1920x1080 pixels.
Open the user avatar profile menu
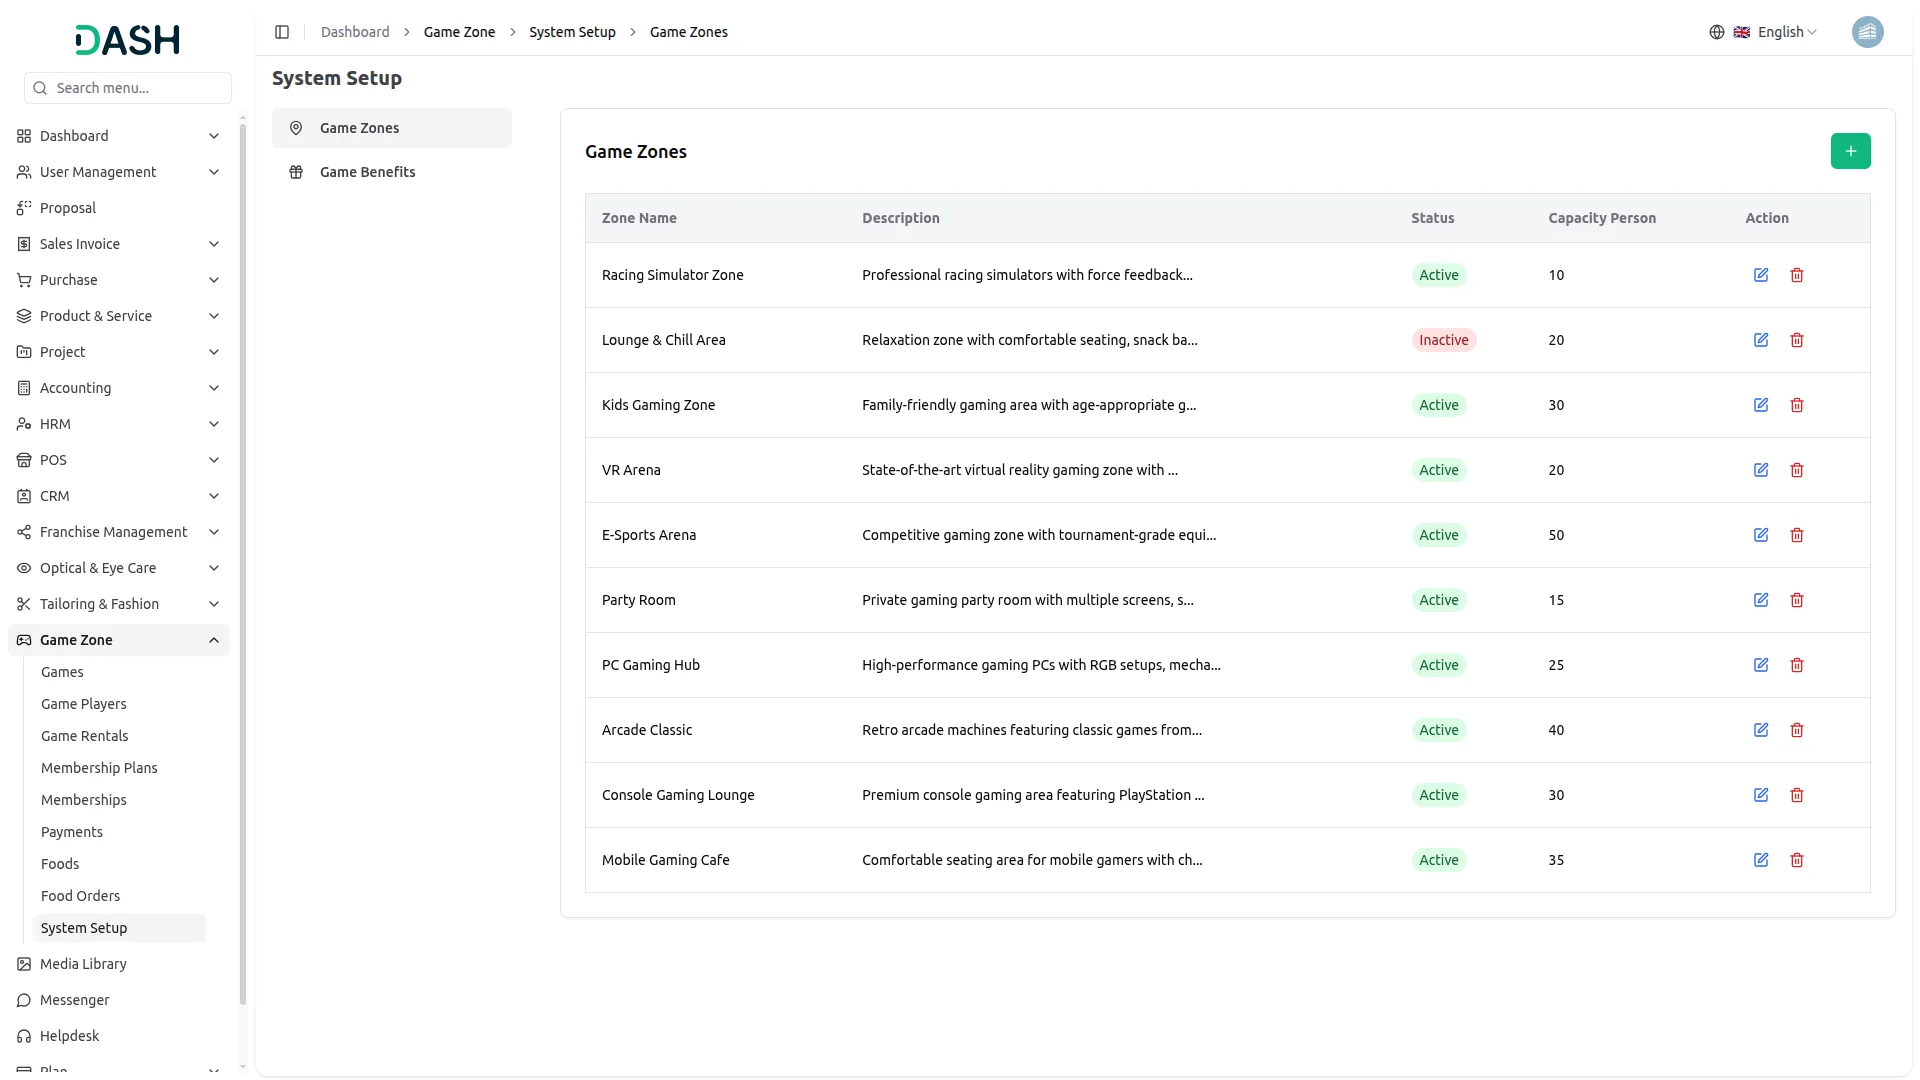(1867, 32)
